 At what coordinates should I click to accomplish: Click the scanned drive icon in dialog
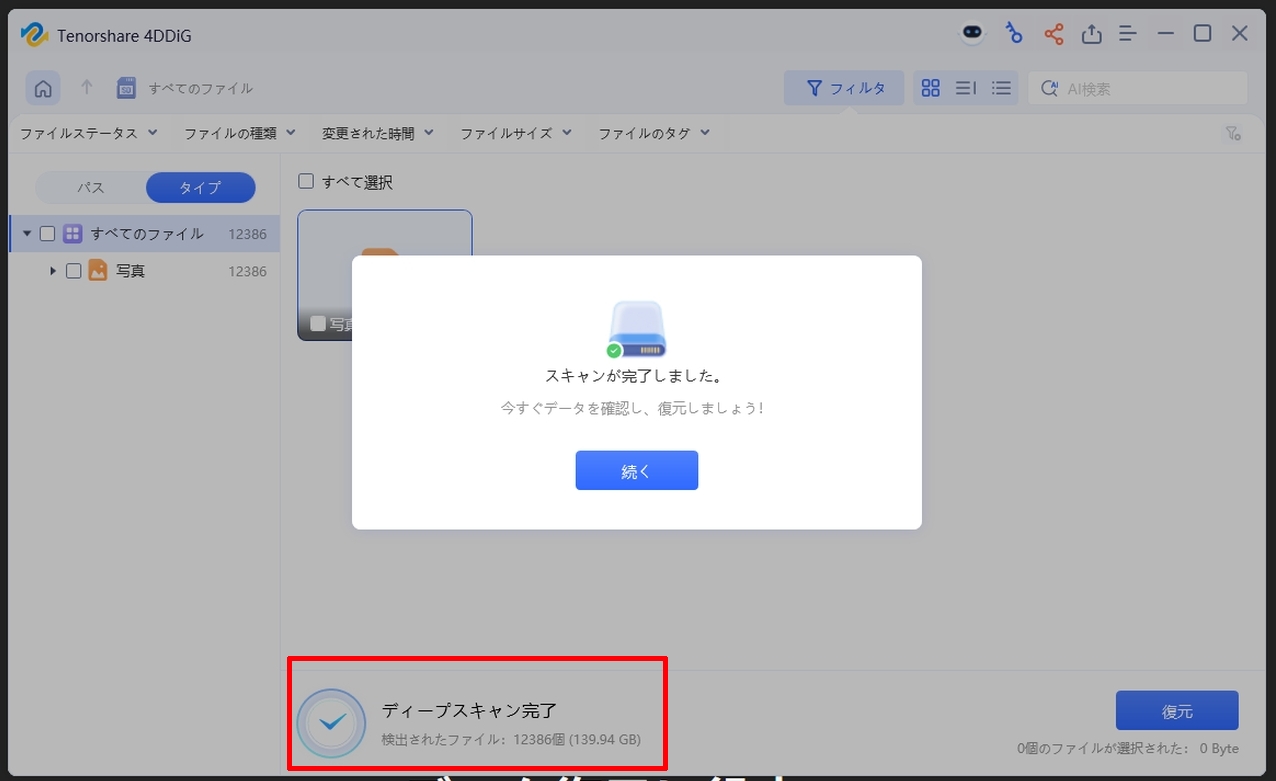(x=636, y=329)
